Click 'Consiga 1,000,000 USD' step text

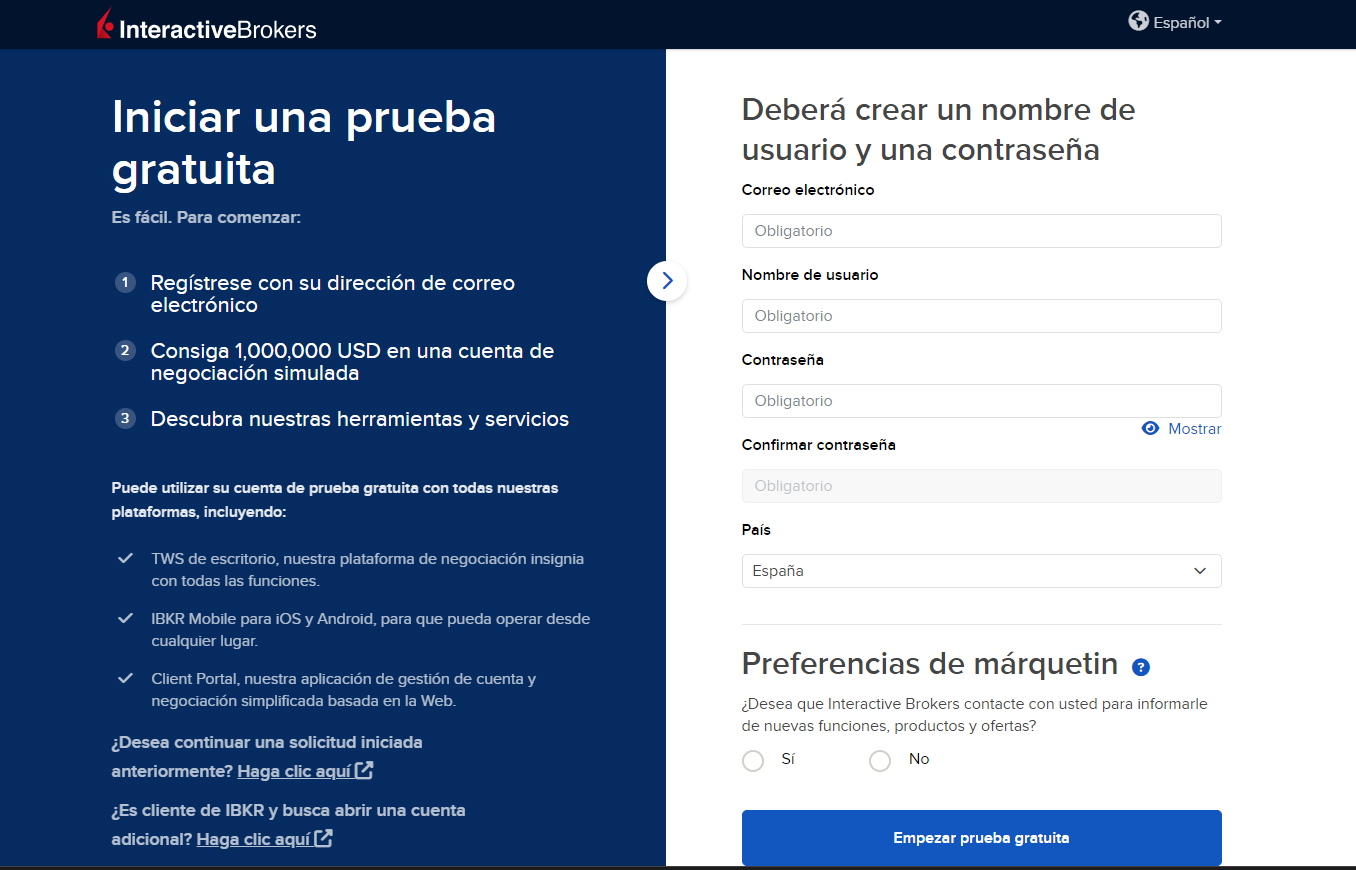pyautogui.click(x=352, y=362)
